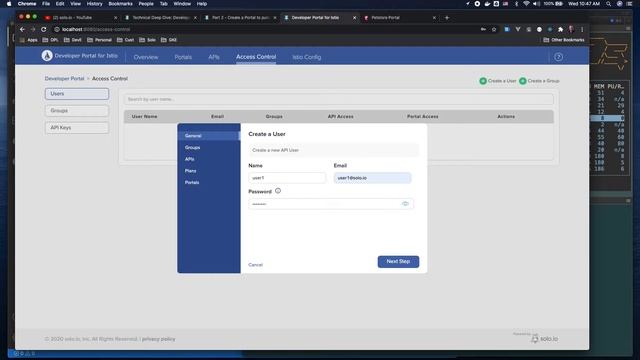Click the API Access column header
The image size is (640, 360).
point(340,117)
